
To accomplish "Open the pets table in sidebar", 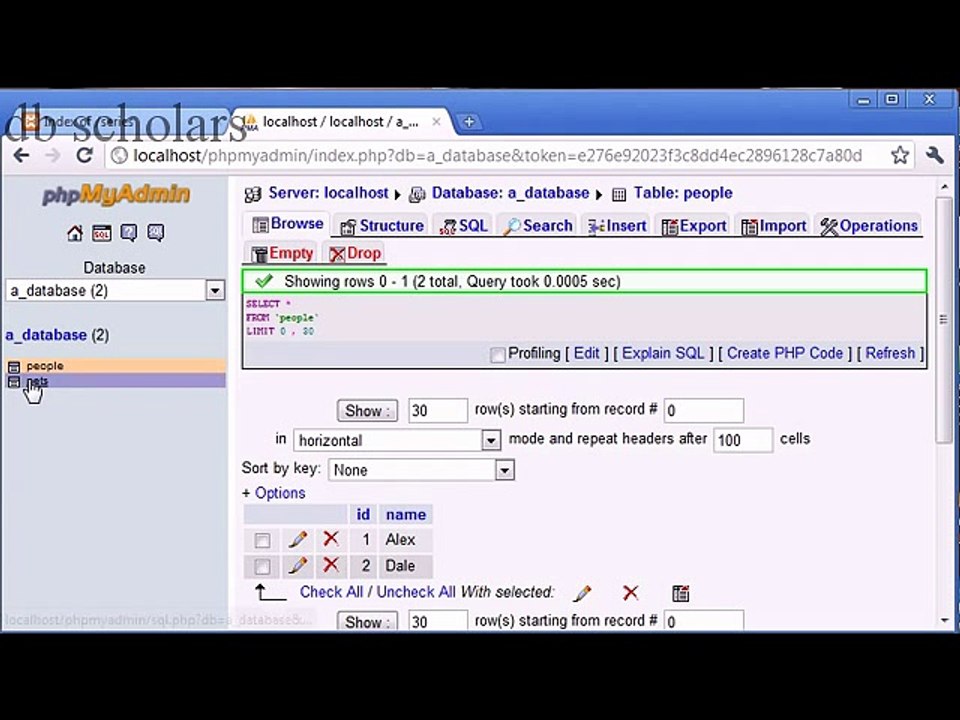I will pyautogui.click(x=37, y=381).
